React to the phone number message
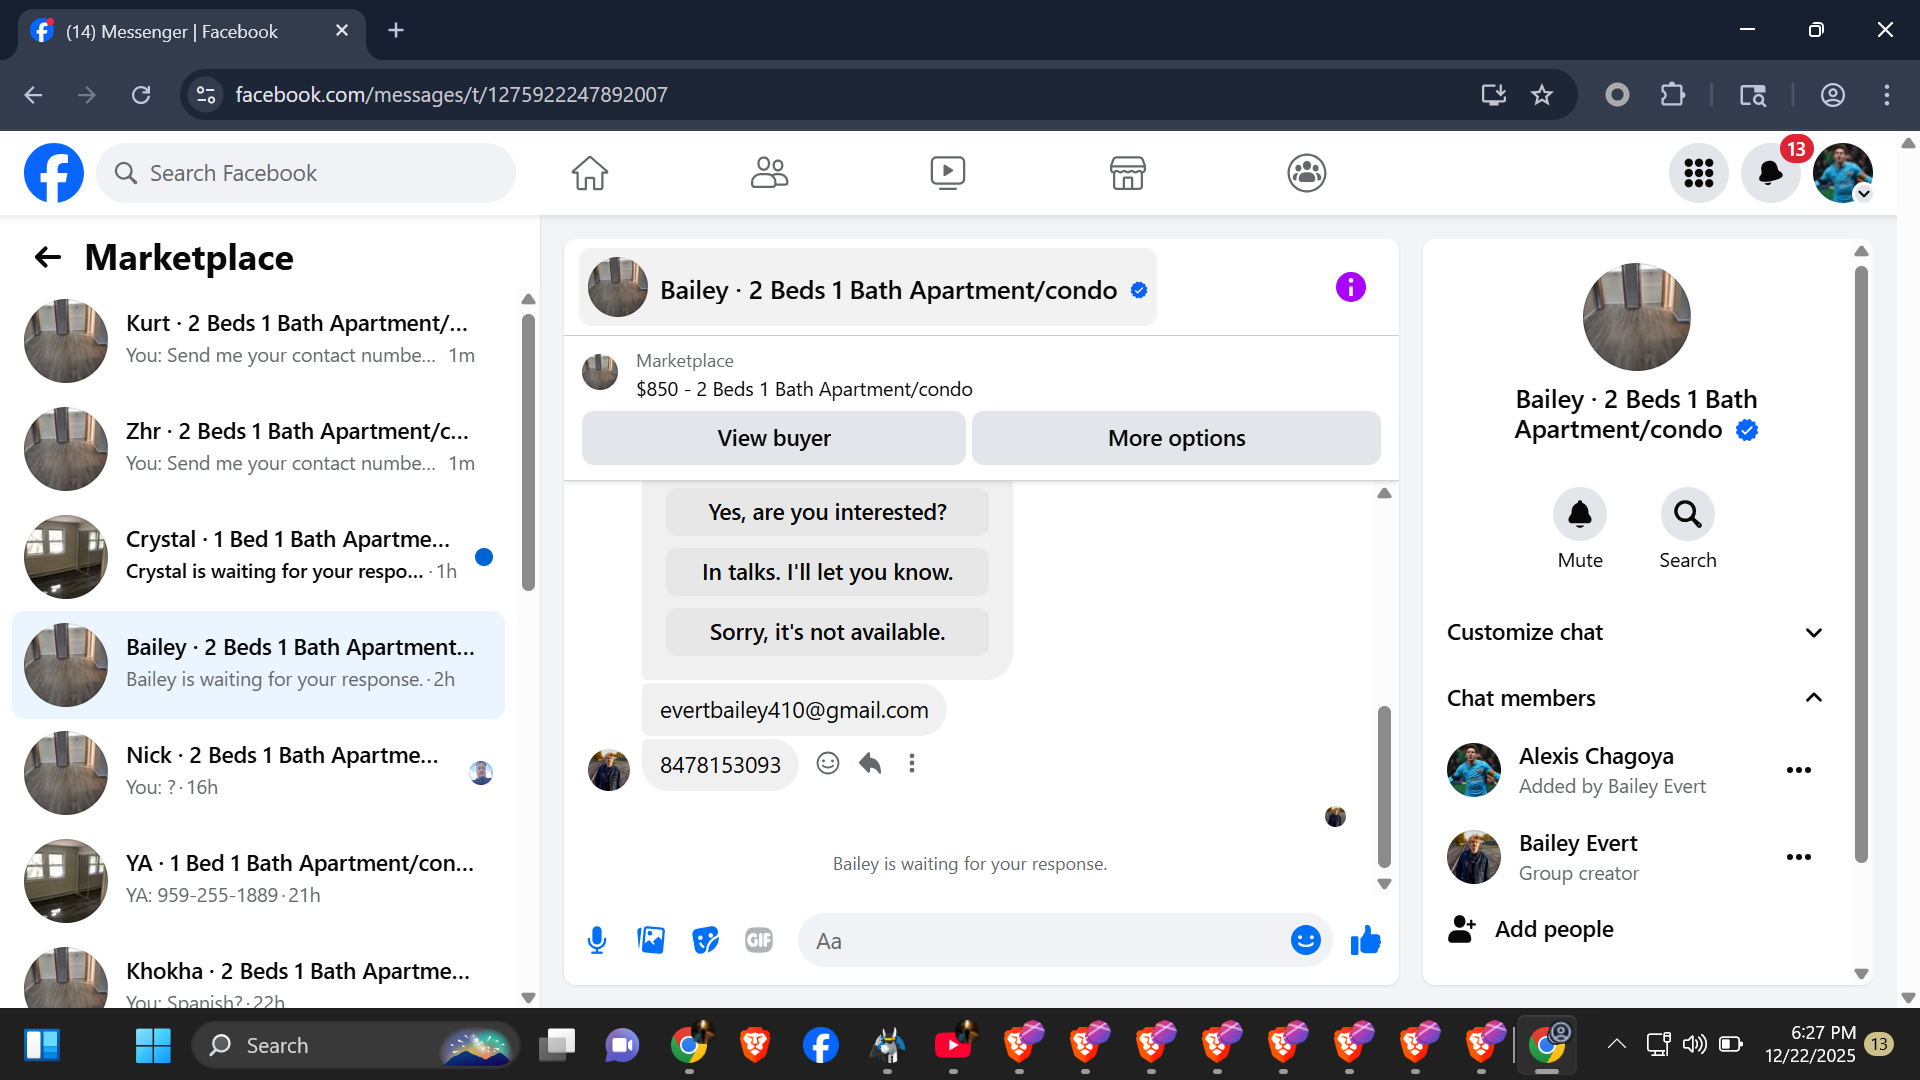This screenshot has width=1920, height=1080. [828, 764]
